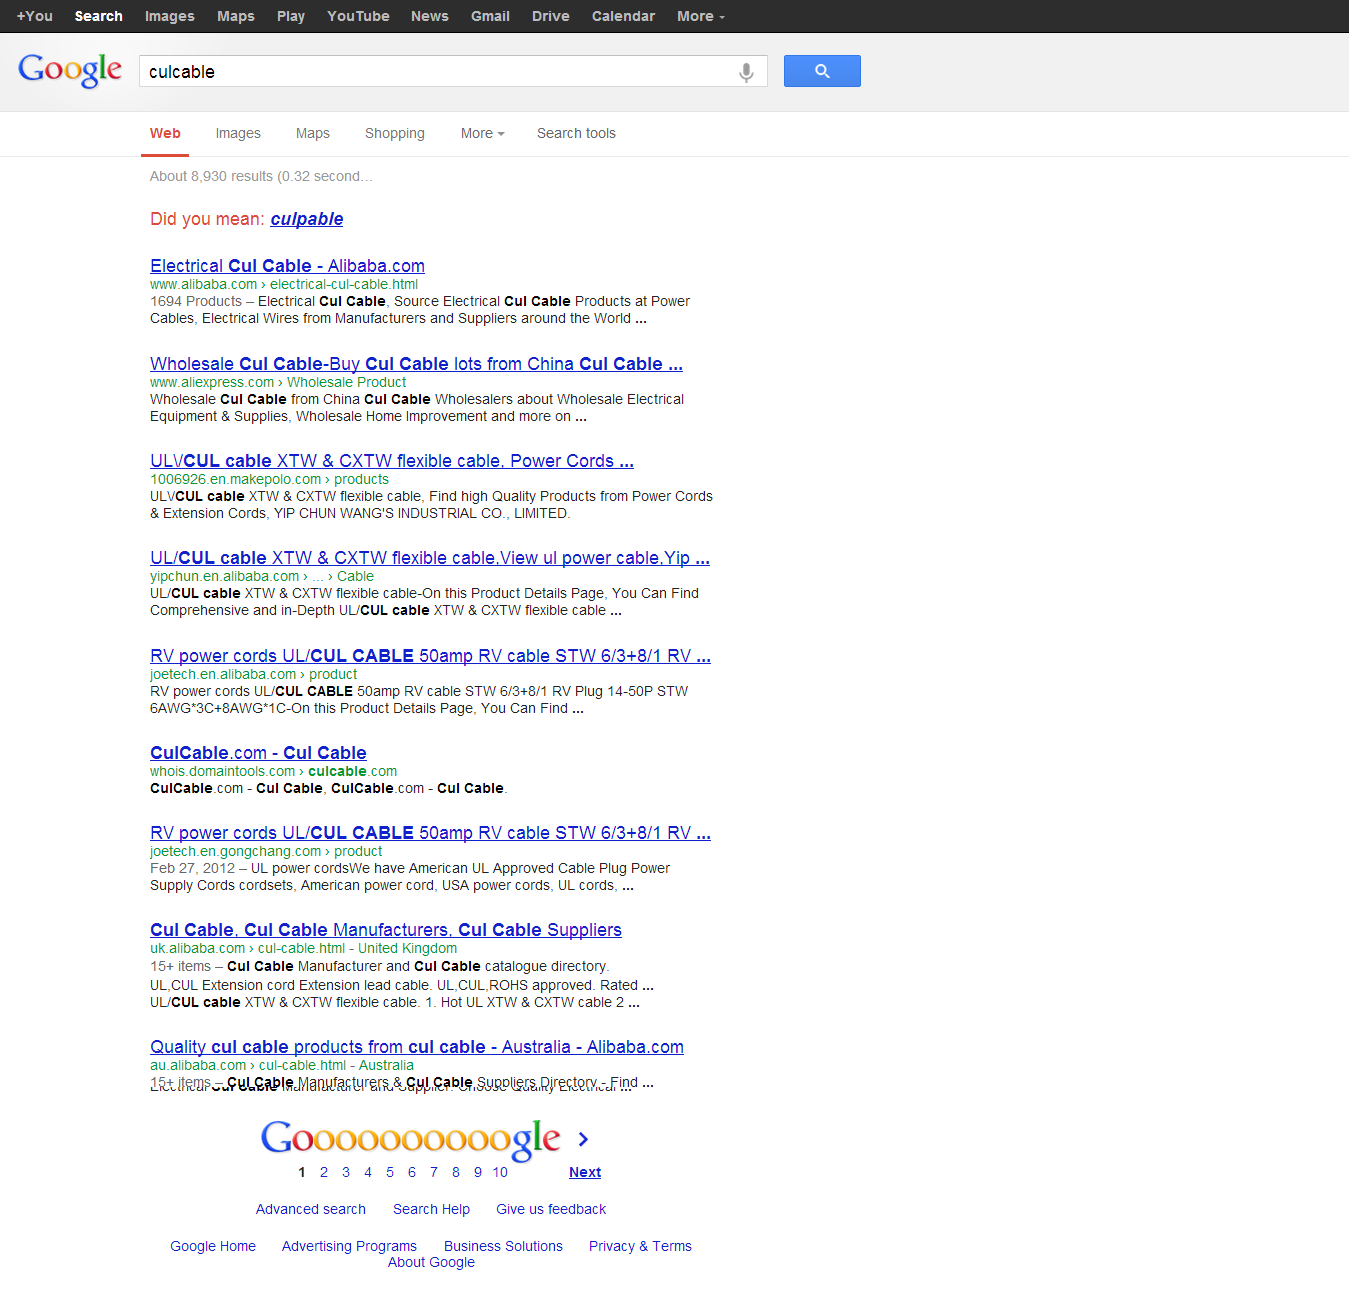This screenshot has height=1291, width=1349.
Task: Go to results page 9
Action: 478,1172
